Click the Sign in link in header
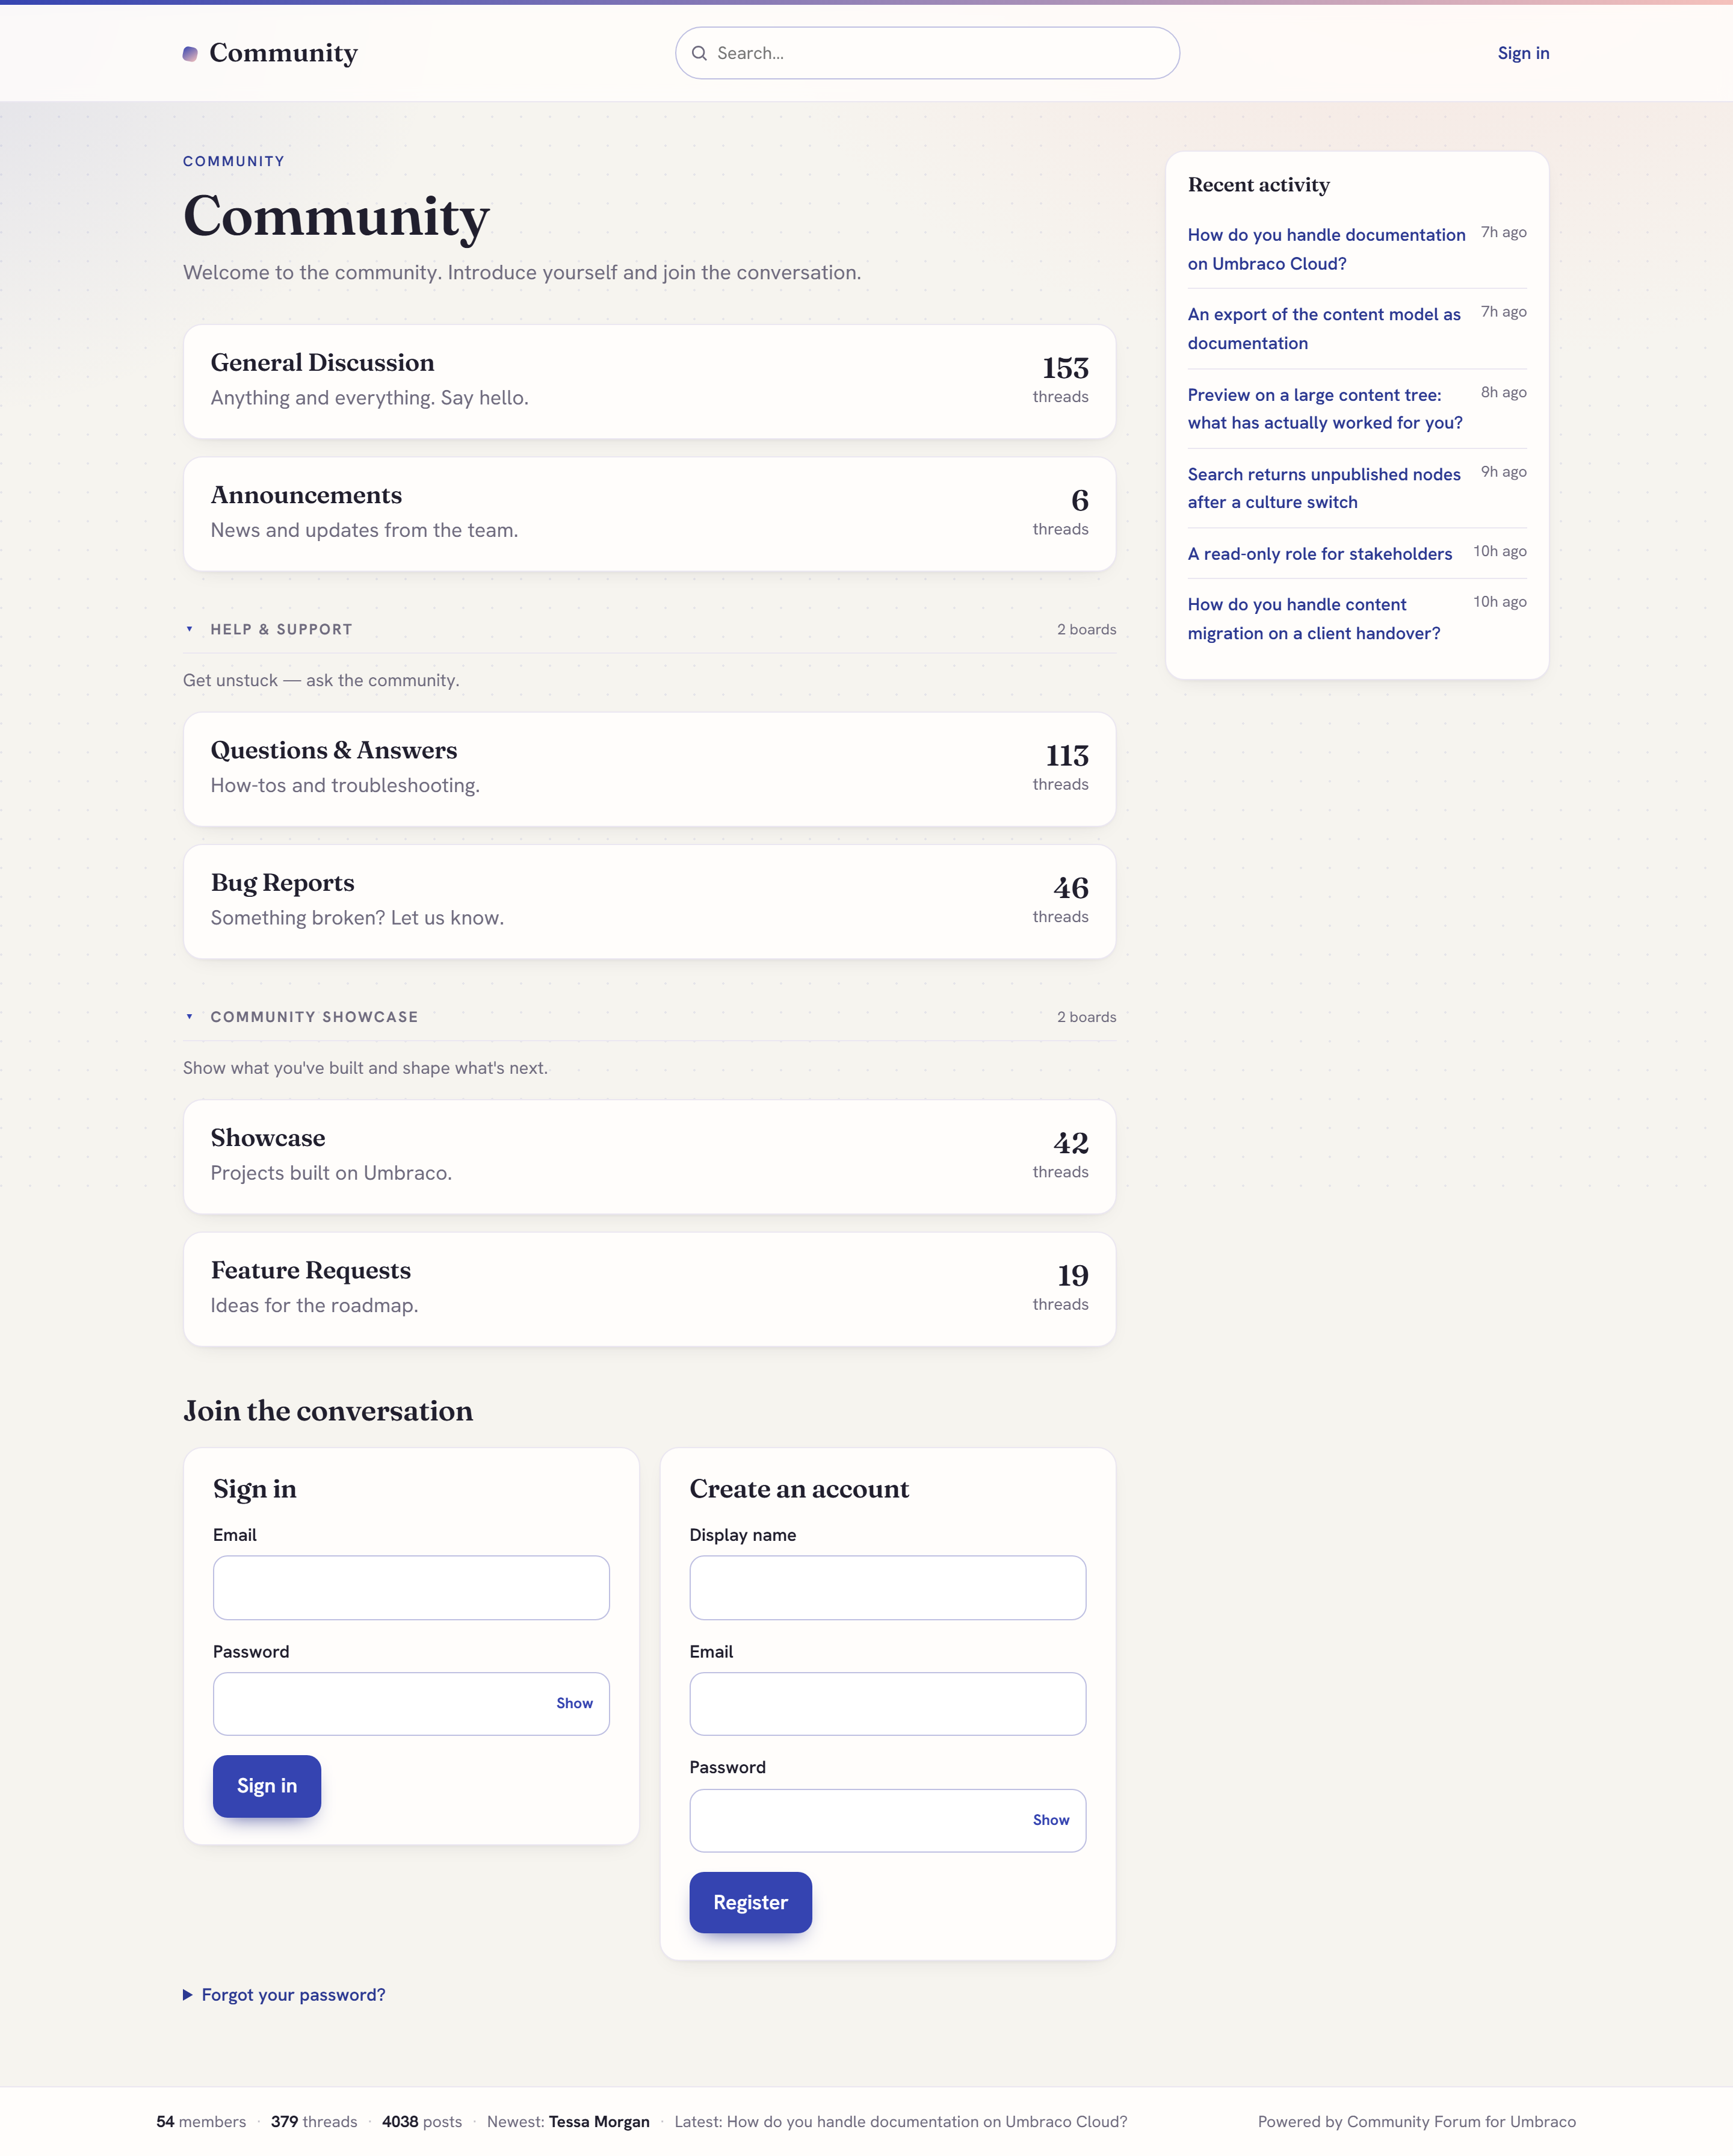Viewport: 1733px width, 2156px height. (x=1523, y=53)
